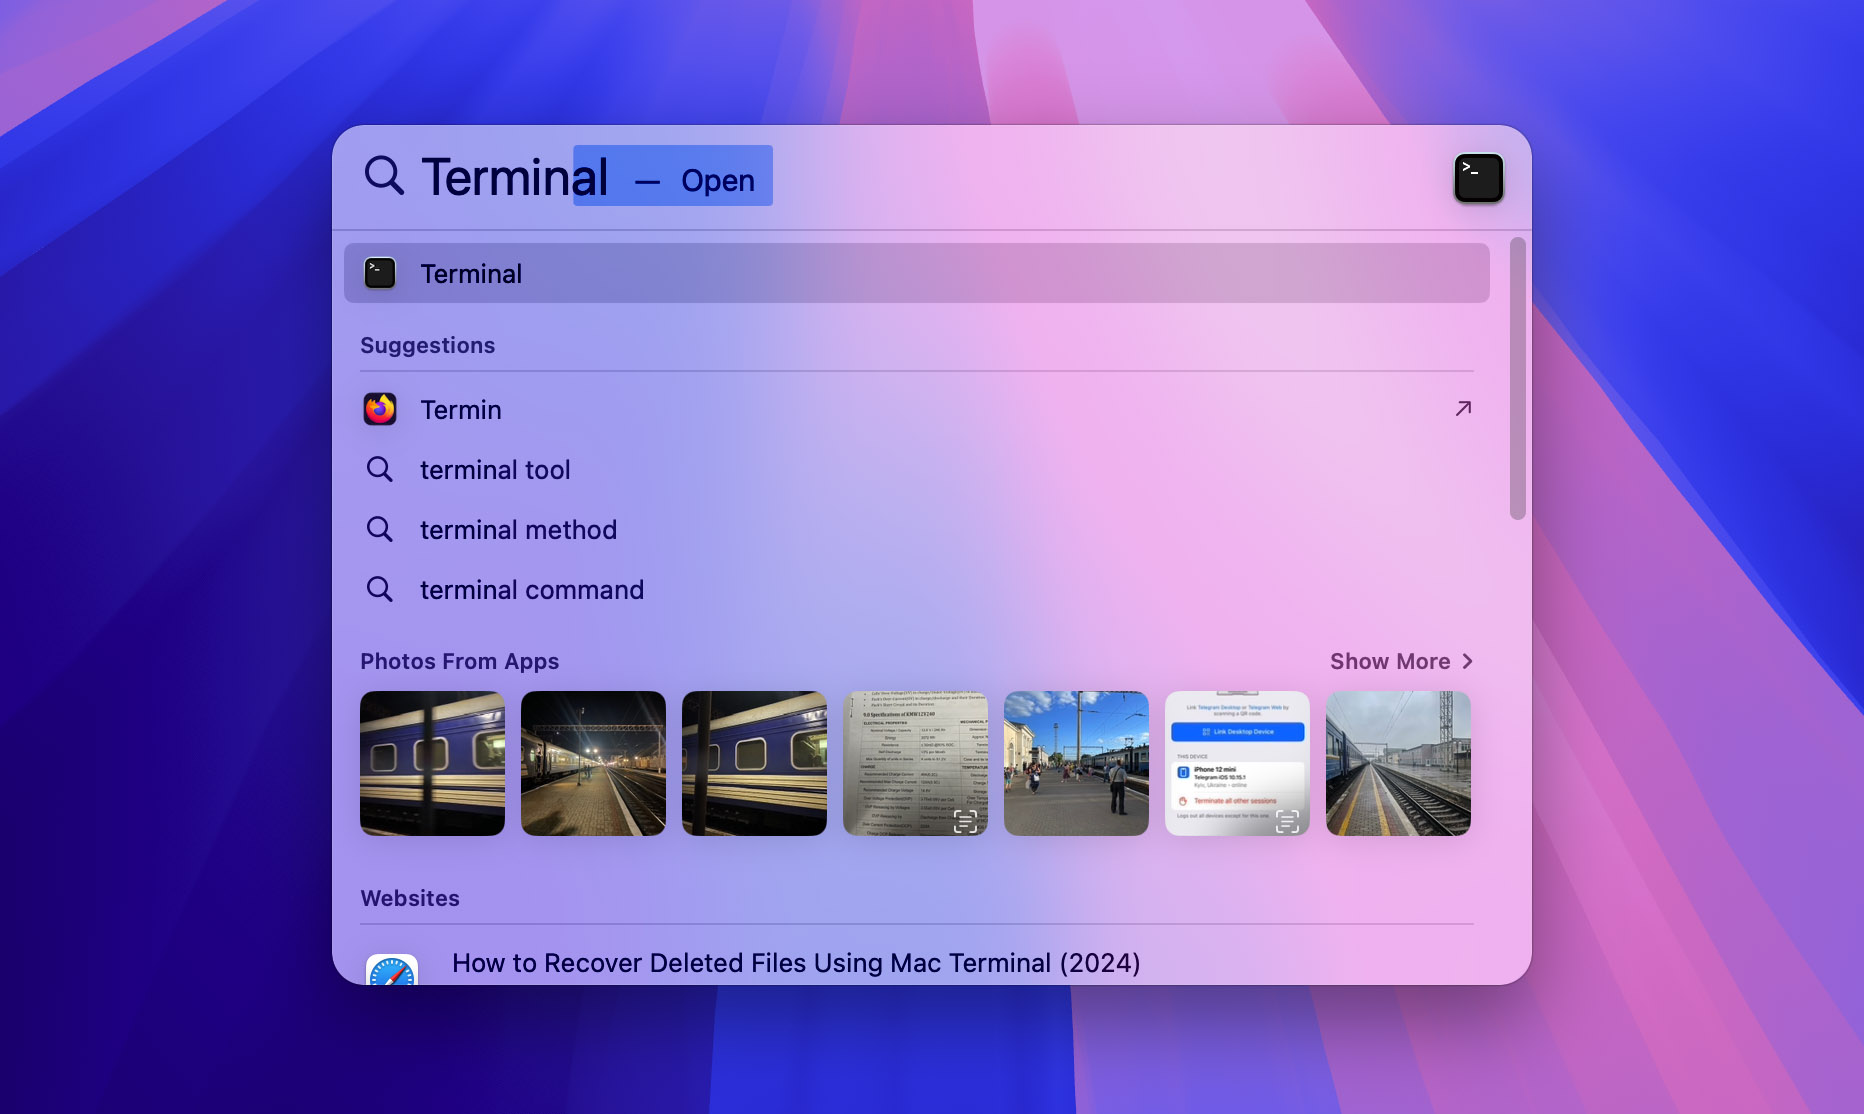1864x1114 pixels.
Task: Click the Safari icon in Websites section
Action: coord(392,970)
